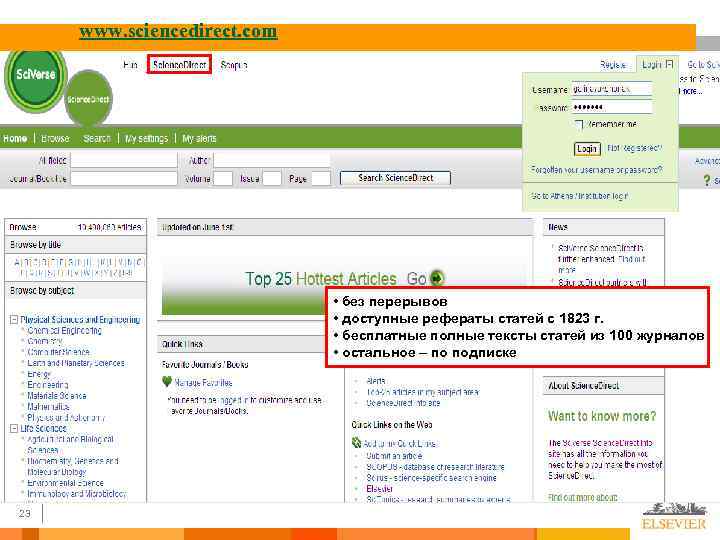The image size is (720, 540).
Task: Click Top 25 articles in my subject area
Action: point(422,392)
